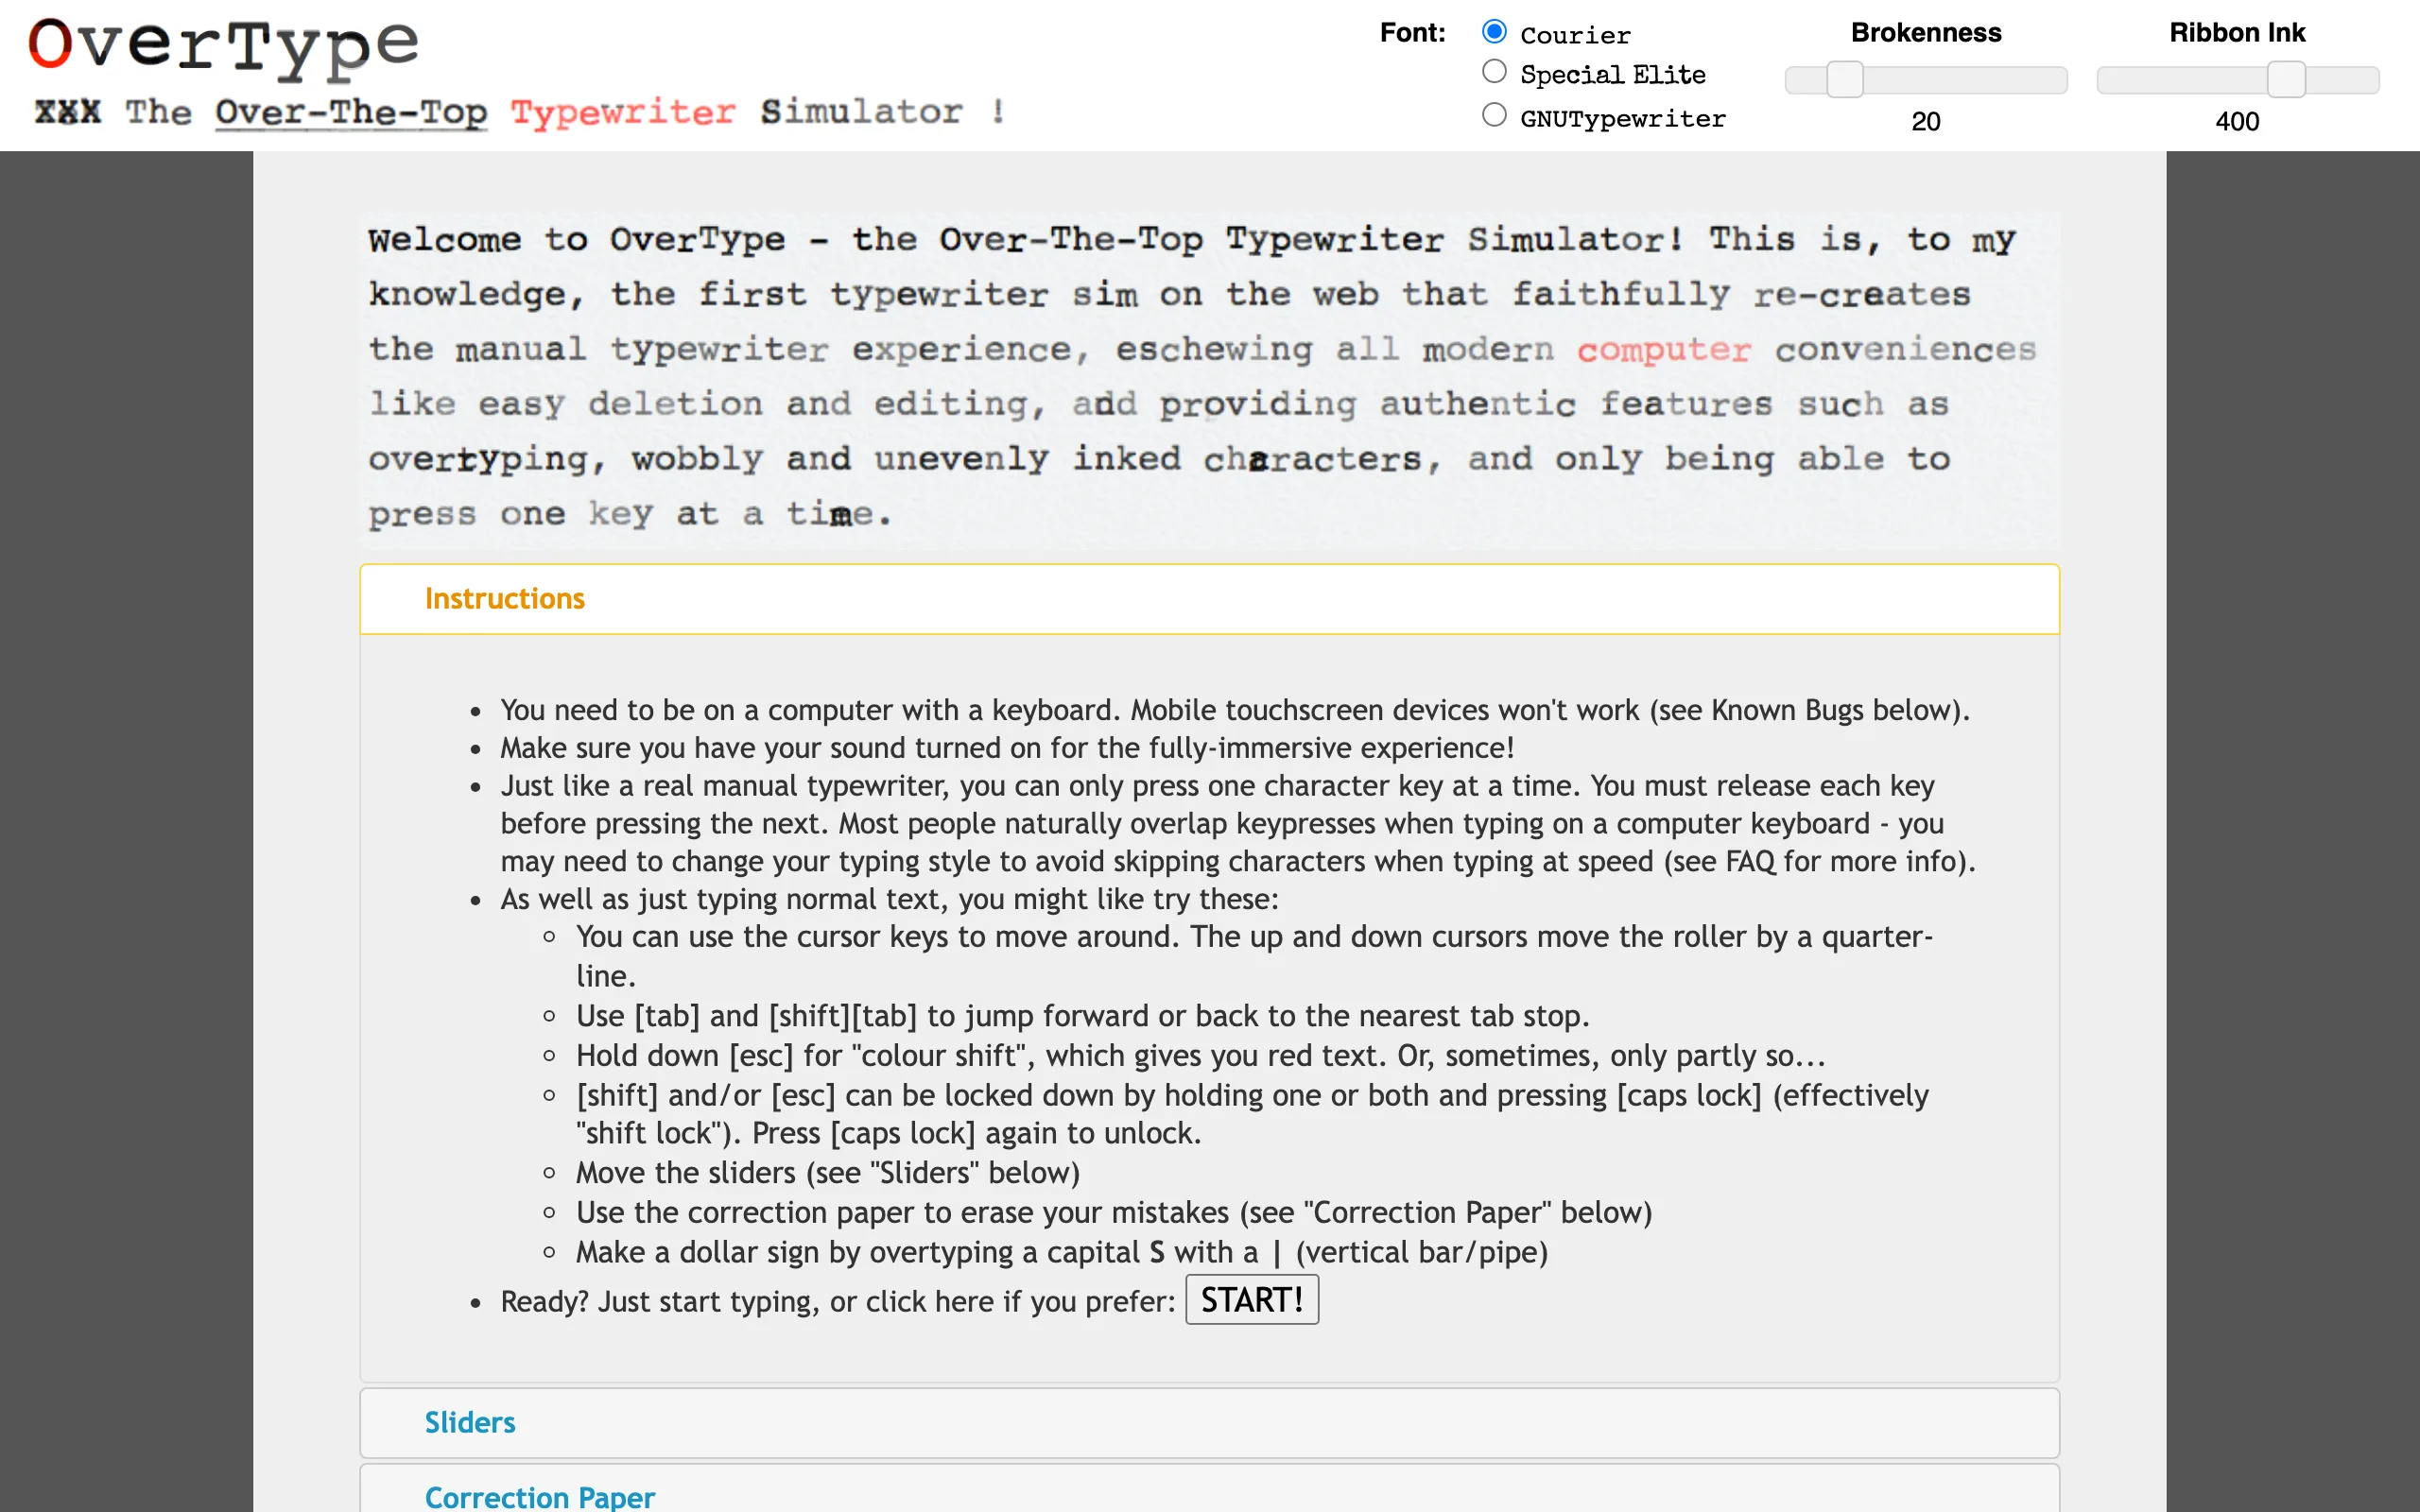
Task: Click the 'Use [tab] and [shift][tab]' instruction
Action: 1082,1016
